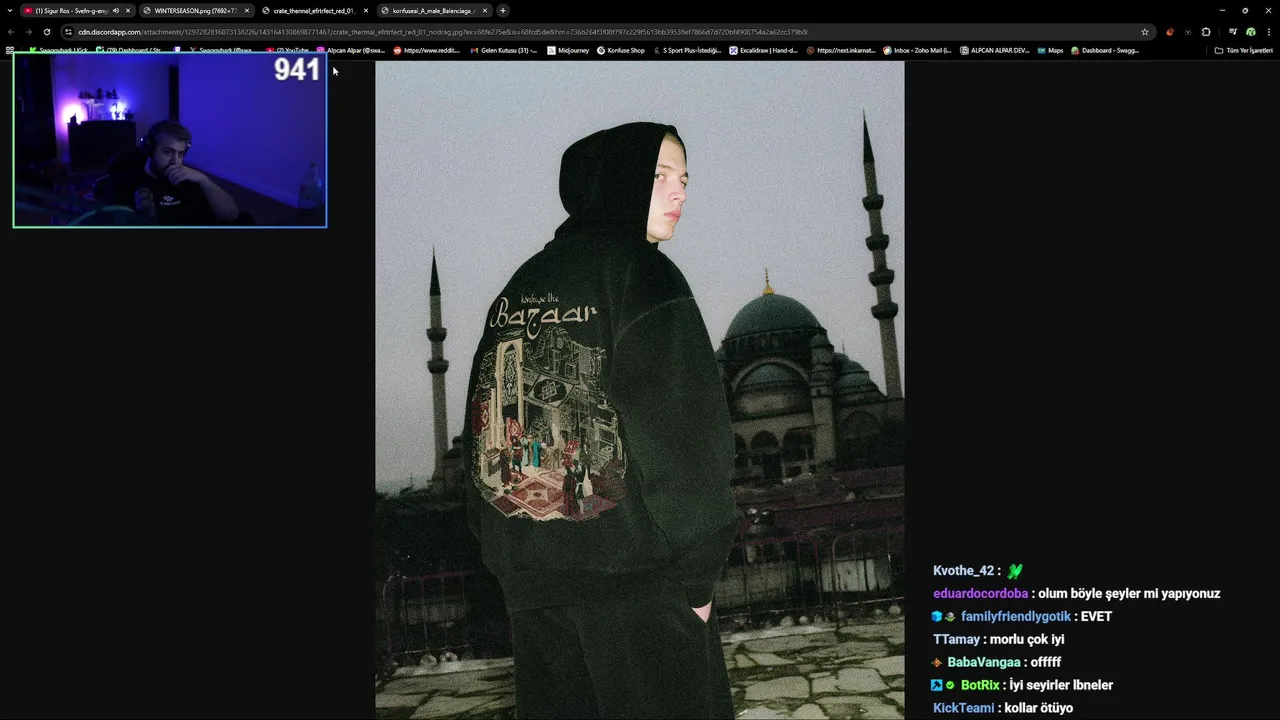Click username eduardocordoba in chat

click(x=981, y=594)
